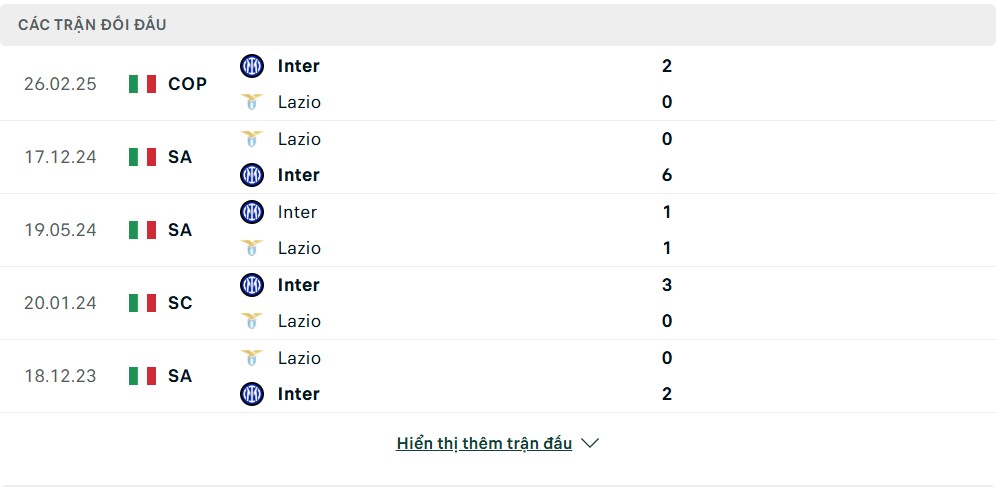The height and width of the screenshot is (487, 996).
Task: Click Italy flag beside SC competition
Action: coord(142,303)
